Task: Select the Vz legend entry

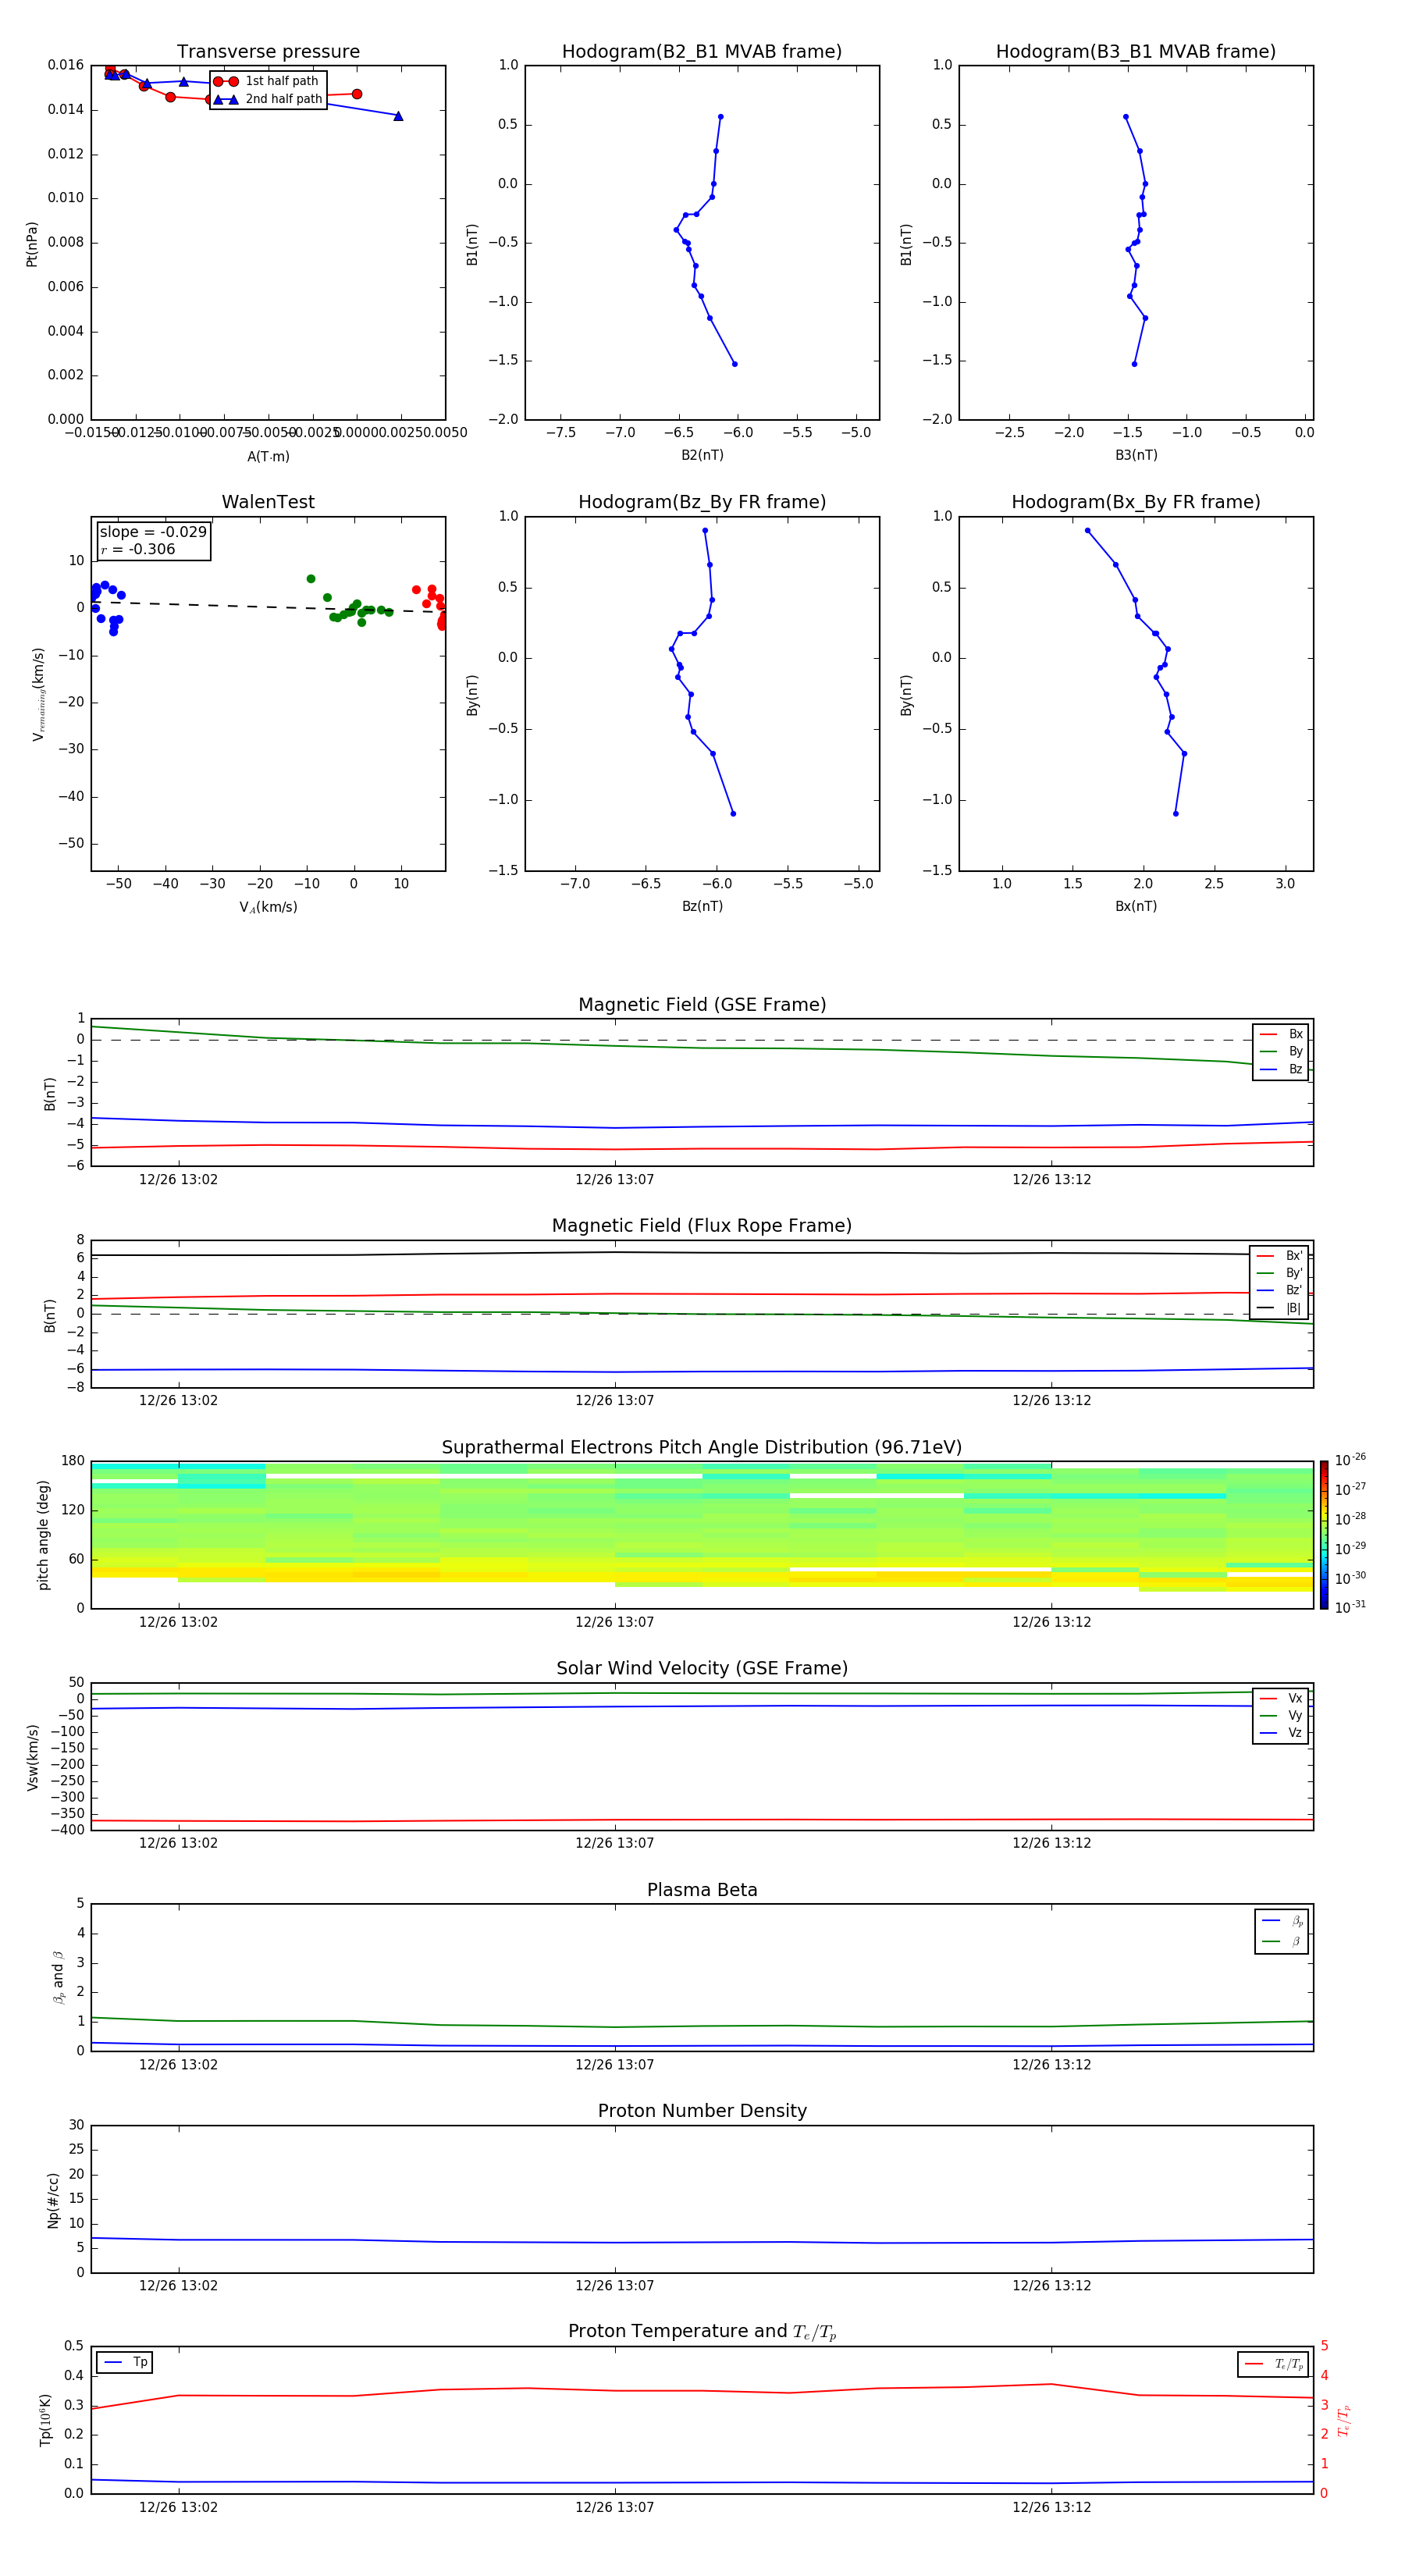Action: [1281, 1733]
